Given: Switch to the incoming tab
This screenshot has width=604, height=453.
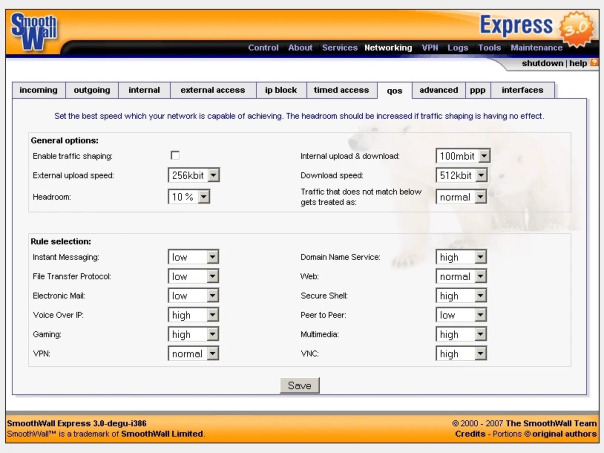Looking at the screenshot, I should point(39,90).
